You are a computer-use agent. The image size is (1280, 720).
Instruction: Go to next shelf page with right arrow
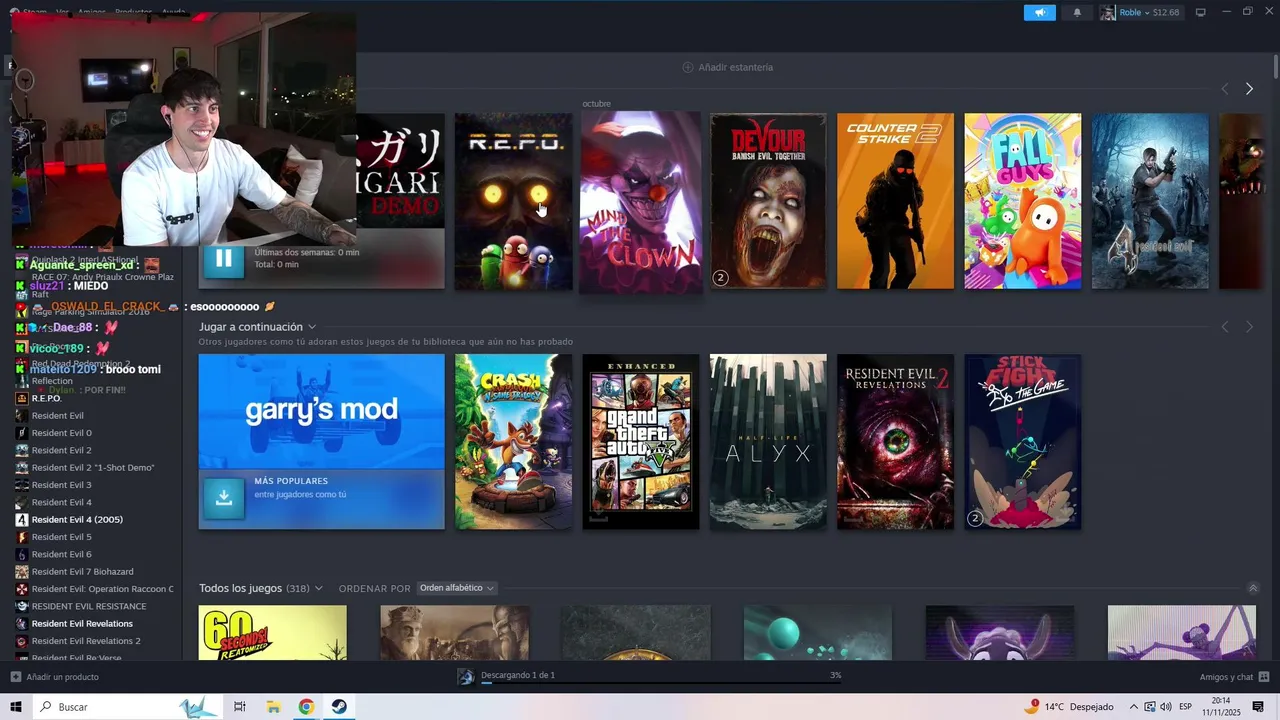[1249, 89]
